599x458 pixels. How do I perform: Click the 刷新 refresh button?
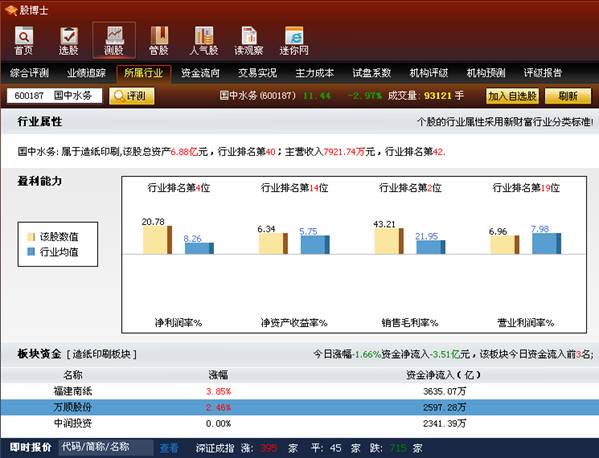pos(568,96)
